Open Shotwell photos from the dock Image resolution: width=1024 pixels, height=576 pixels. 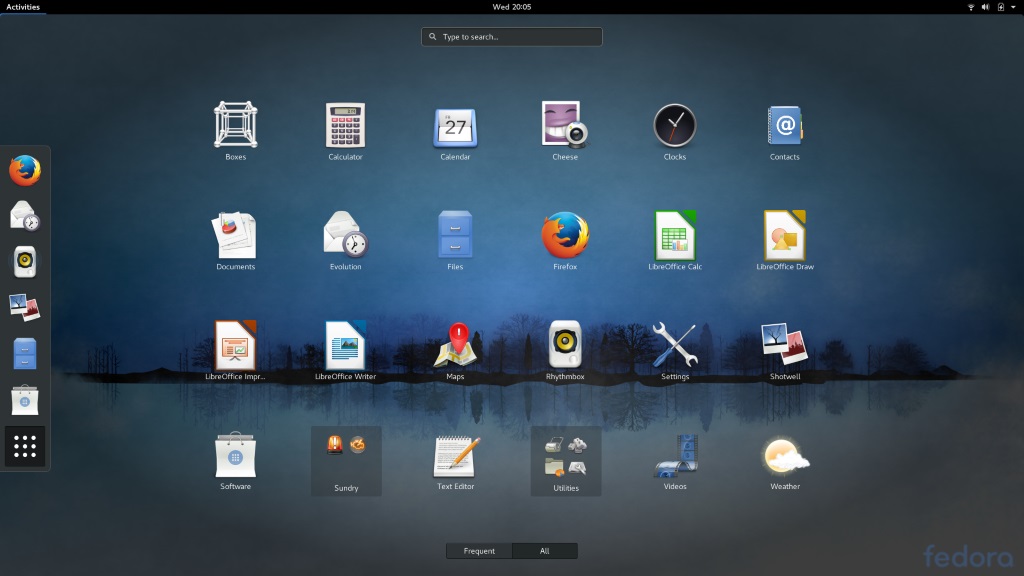click(x=25, y=307)
